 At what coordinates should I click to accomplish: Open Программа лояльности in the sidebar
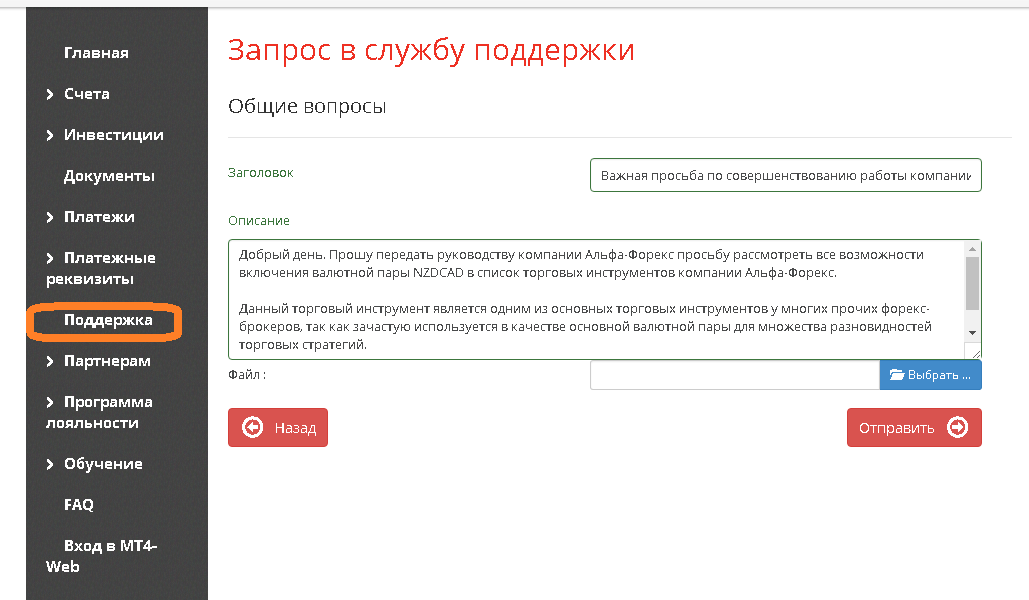pos(99,412)
